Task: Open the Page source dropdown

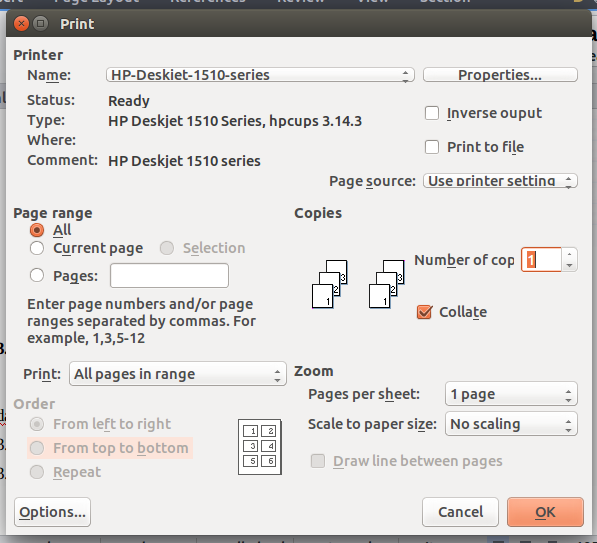Action: coord(500,181)
